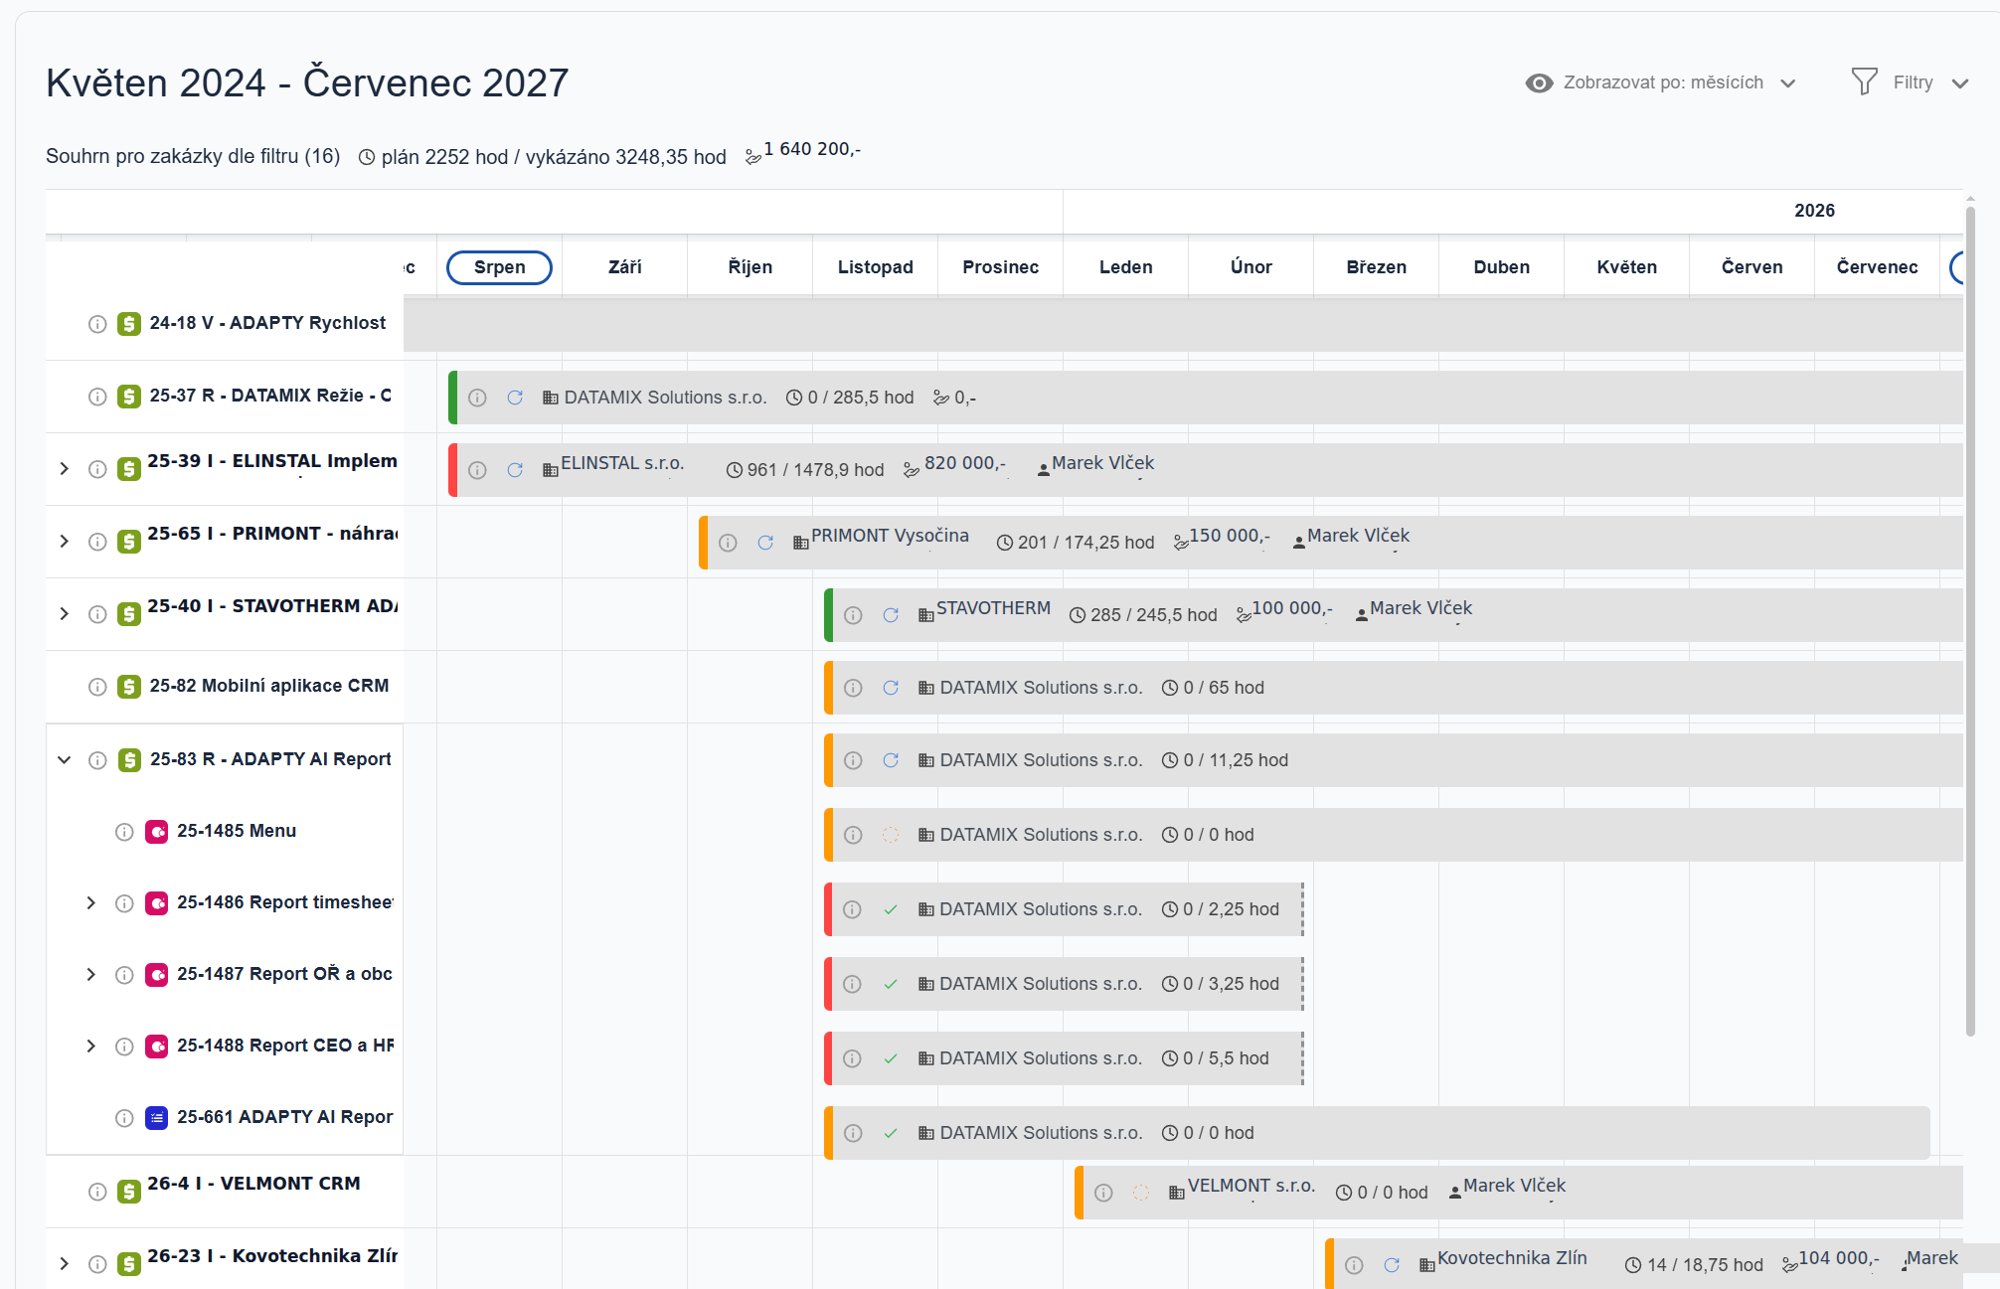Click the 820 000,- amount in ELINSTAL bar

(x=965, y=463)
